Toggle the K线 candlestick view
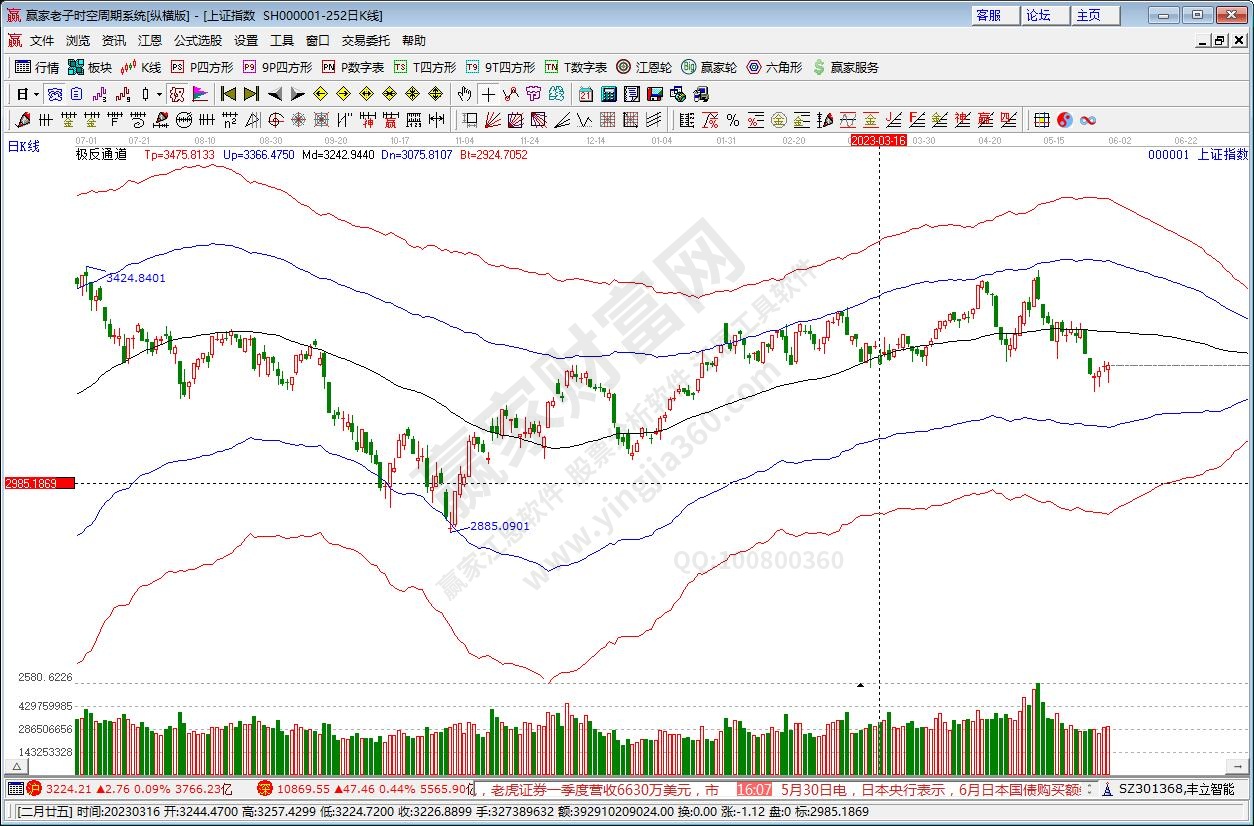1254x826 pixels. tap(141, 67)
